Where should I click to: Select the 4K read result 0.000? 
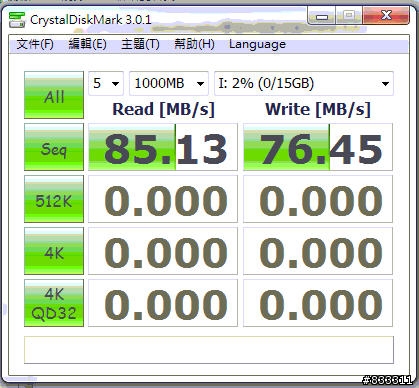point(163,251)
